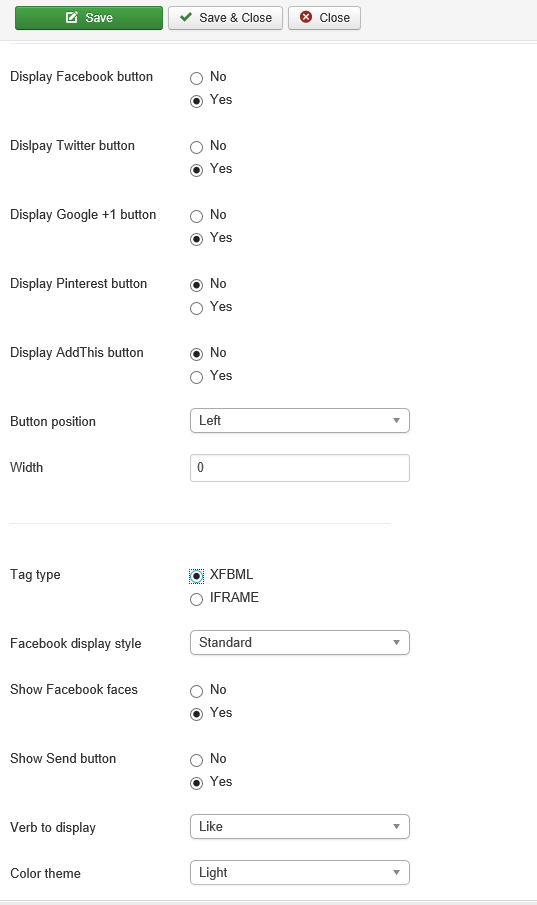Enable Yes for Display AddThis button
This screenshot has width=537, height=905.
pyautogui.click(x=196, y=377)
